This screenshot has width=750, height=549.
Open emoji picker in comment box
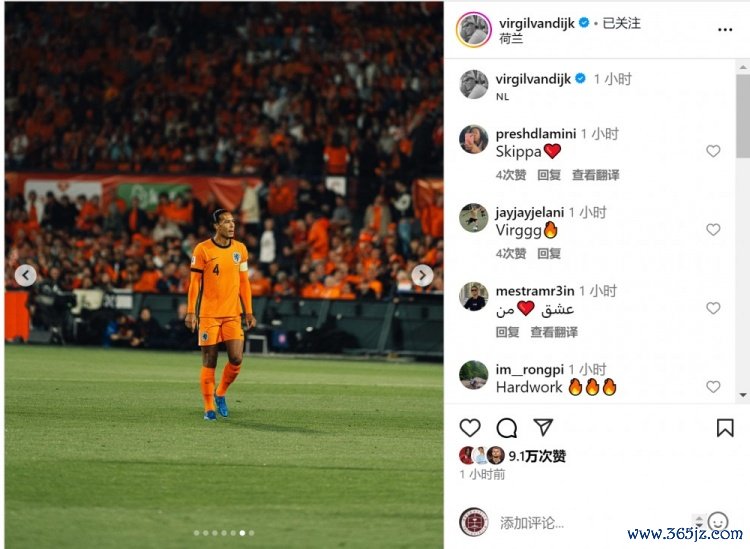717,521
